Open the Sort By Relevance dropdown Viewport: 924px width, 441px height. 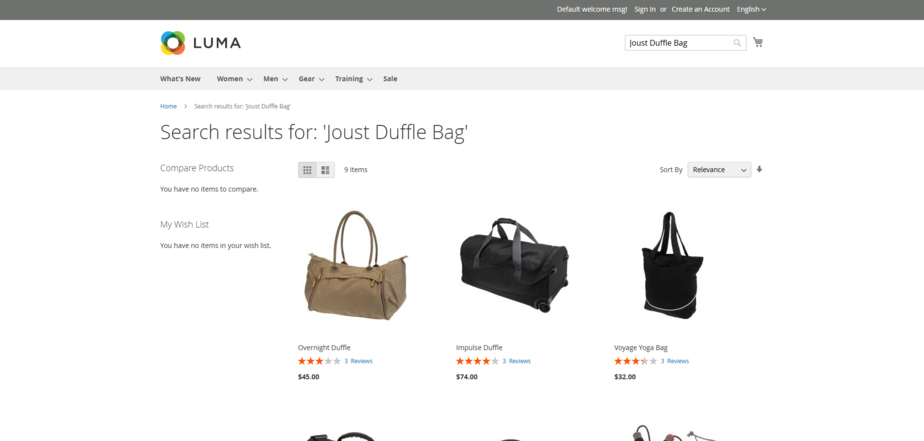tap(718, 170)
